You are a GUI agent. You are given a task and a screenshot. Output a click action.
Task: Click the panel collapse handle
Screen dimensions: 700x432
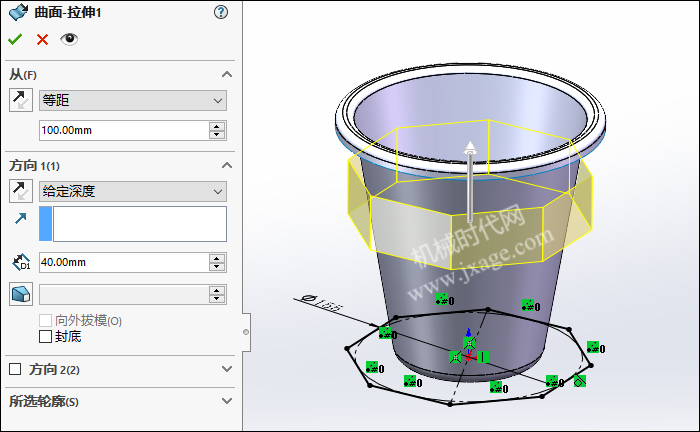click(246, 332)
